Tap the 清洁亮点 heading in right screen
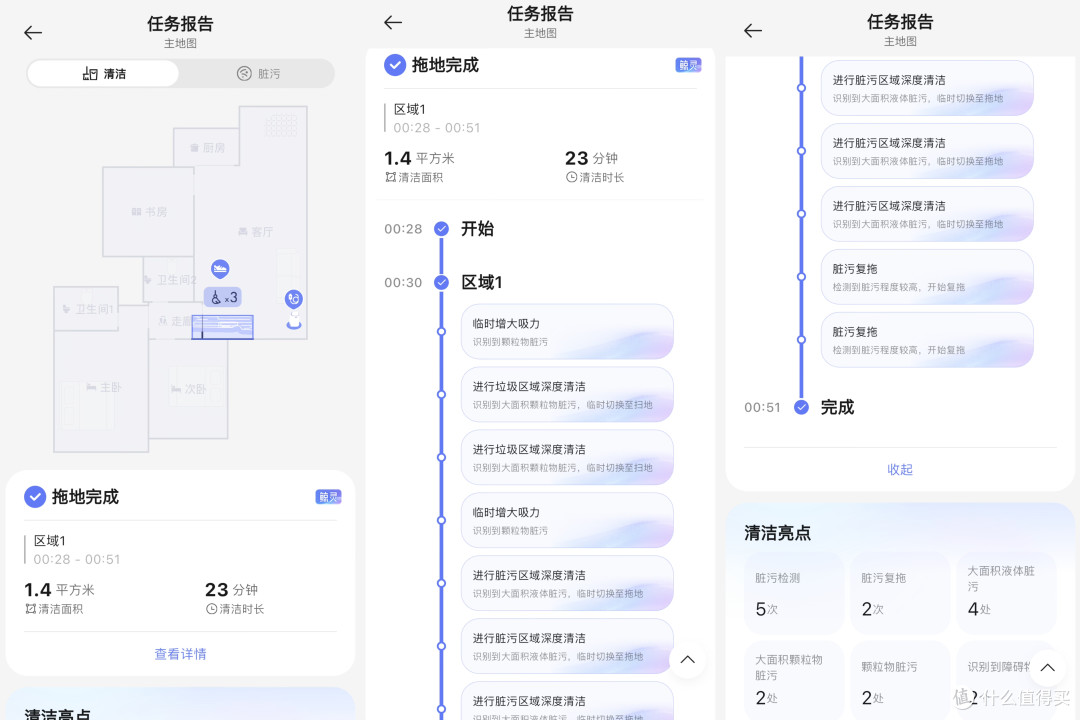This screenshot has height=720, width=1080. click(x=777, y=533)
